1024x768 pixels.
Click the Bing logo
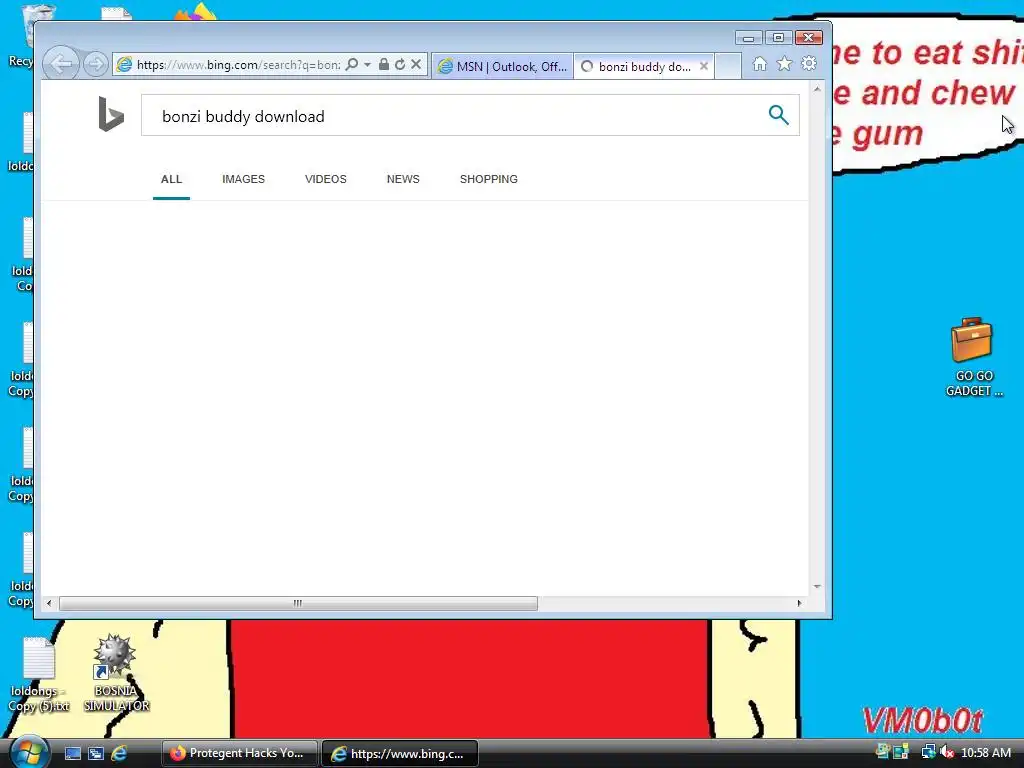point(111,114)
